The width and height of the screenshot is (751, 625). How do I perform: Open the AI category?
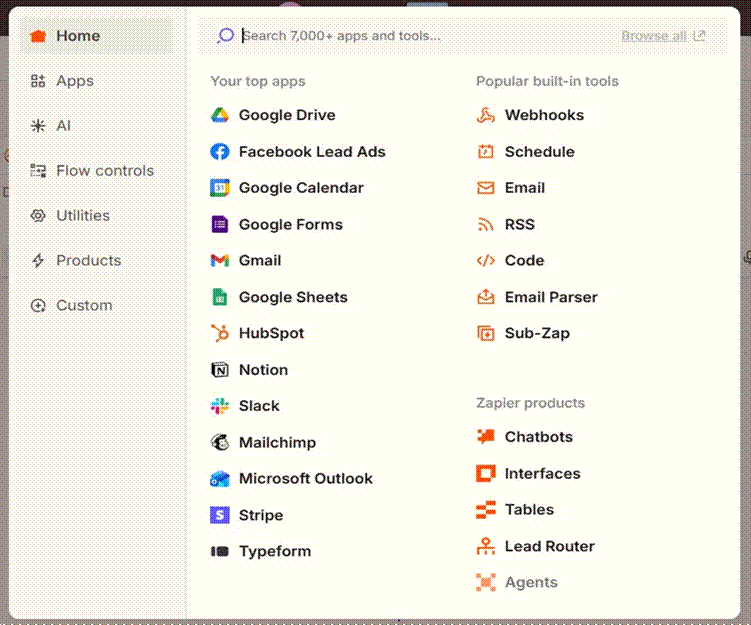[96, 125]
